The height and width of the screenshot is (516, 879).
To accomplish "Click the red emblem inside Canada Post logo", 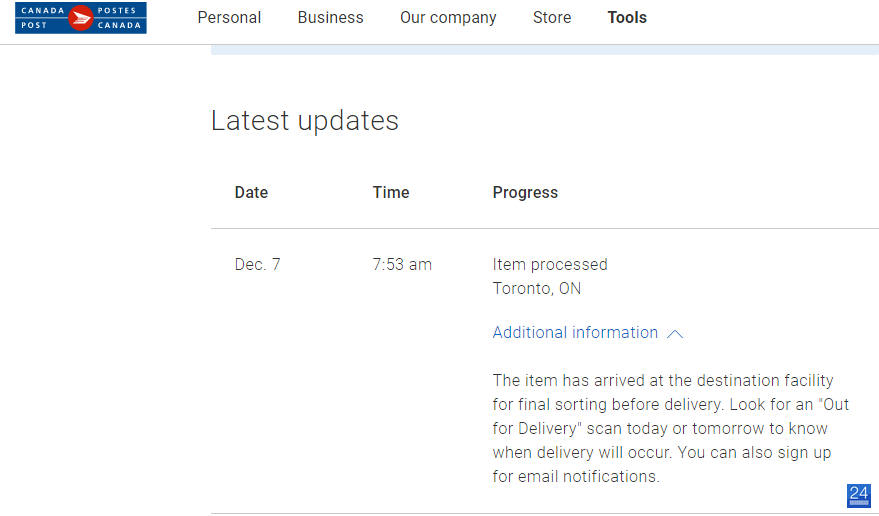I will pyautogui.click(x=81, y=18).
